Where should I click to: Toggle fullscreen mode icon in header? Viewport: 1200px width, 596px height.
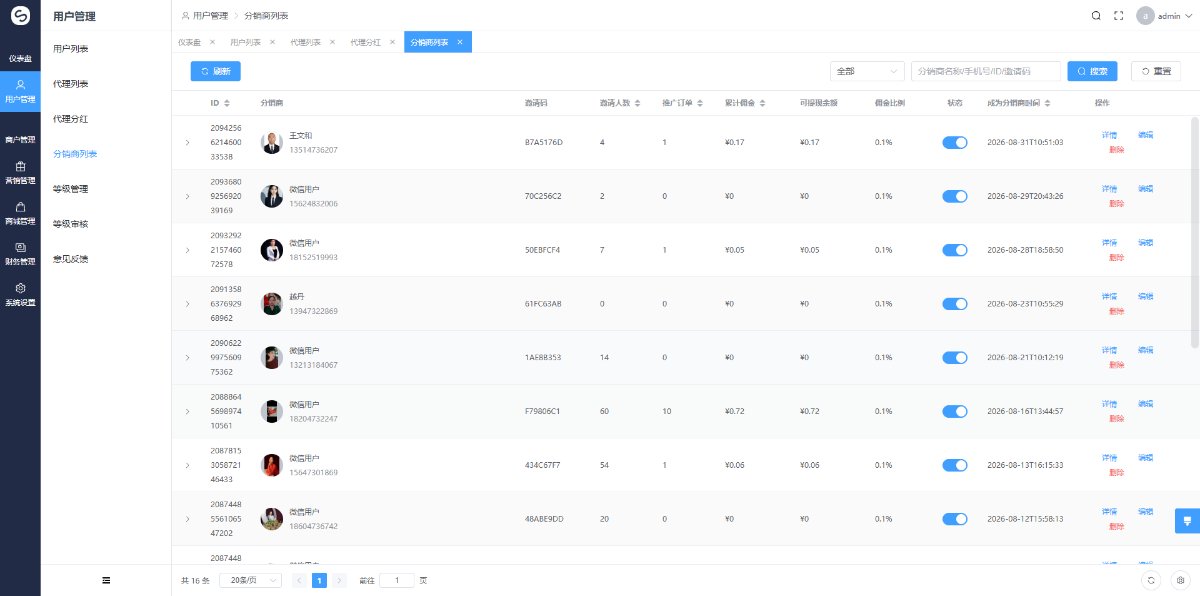click(1119, 16)
